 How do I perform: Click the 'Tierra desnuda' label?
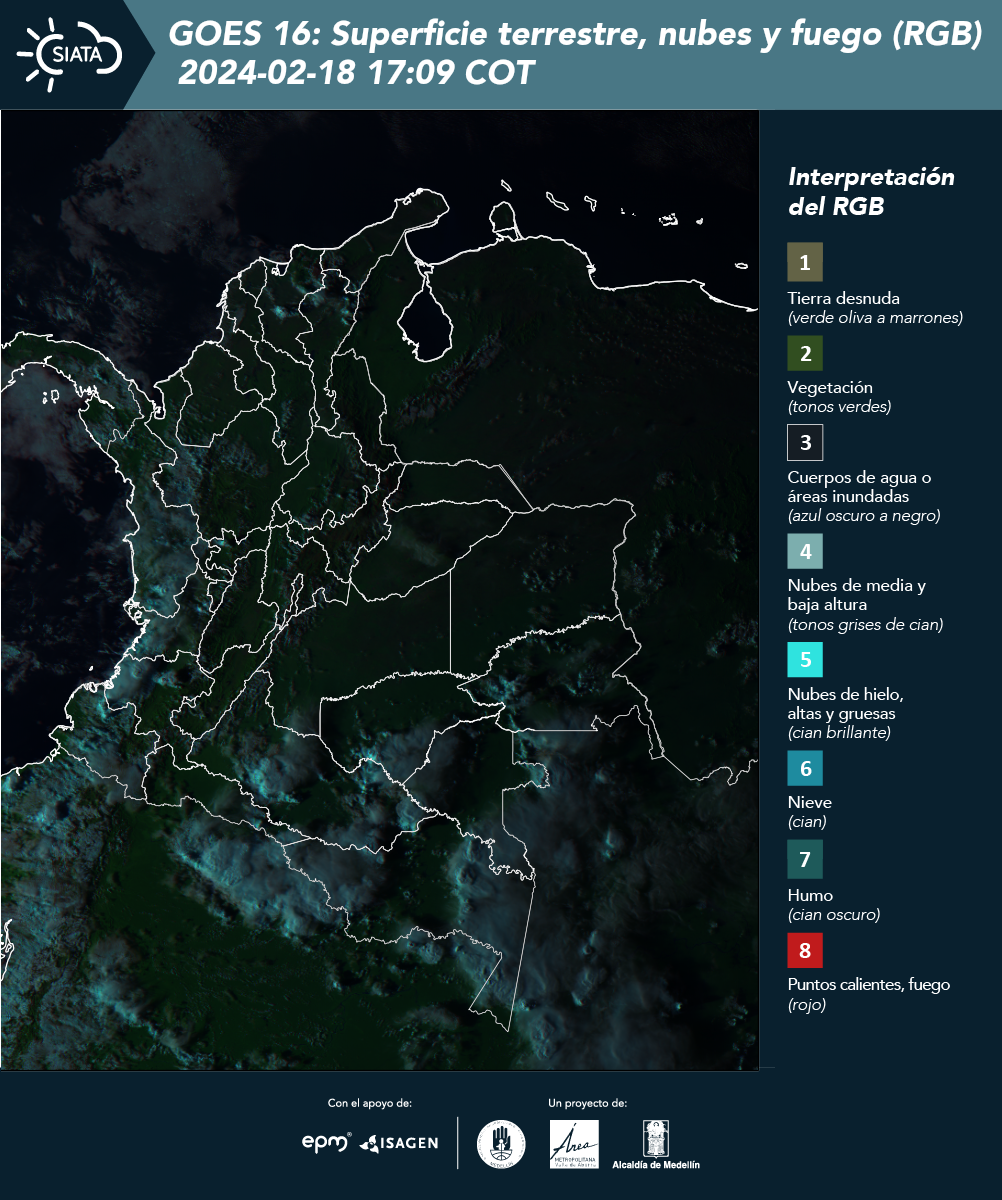[844, 298]
